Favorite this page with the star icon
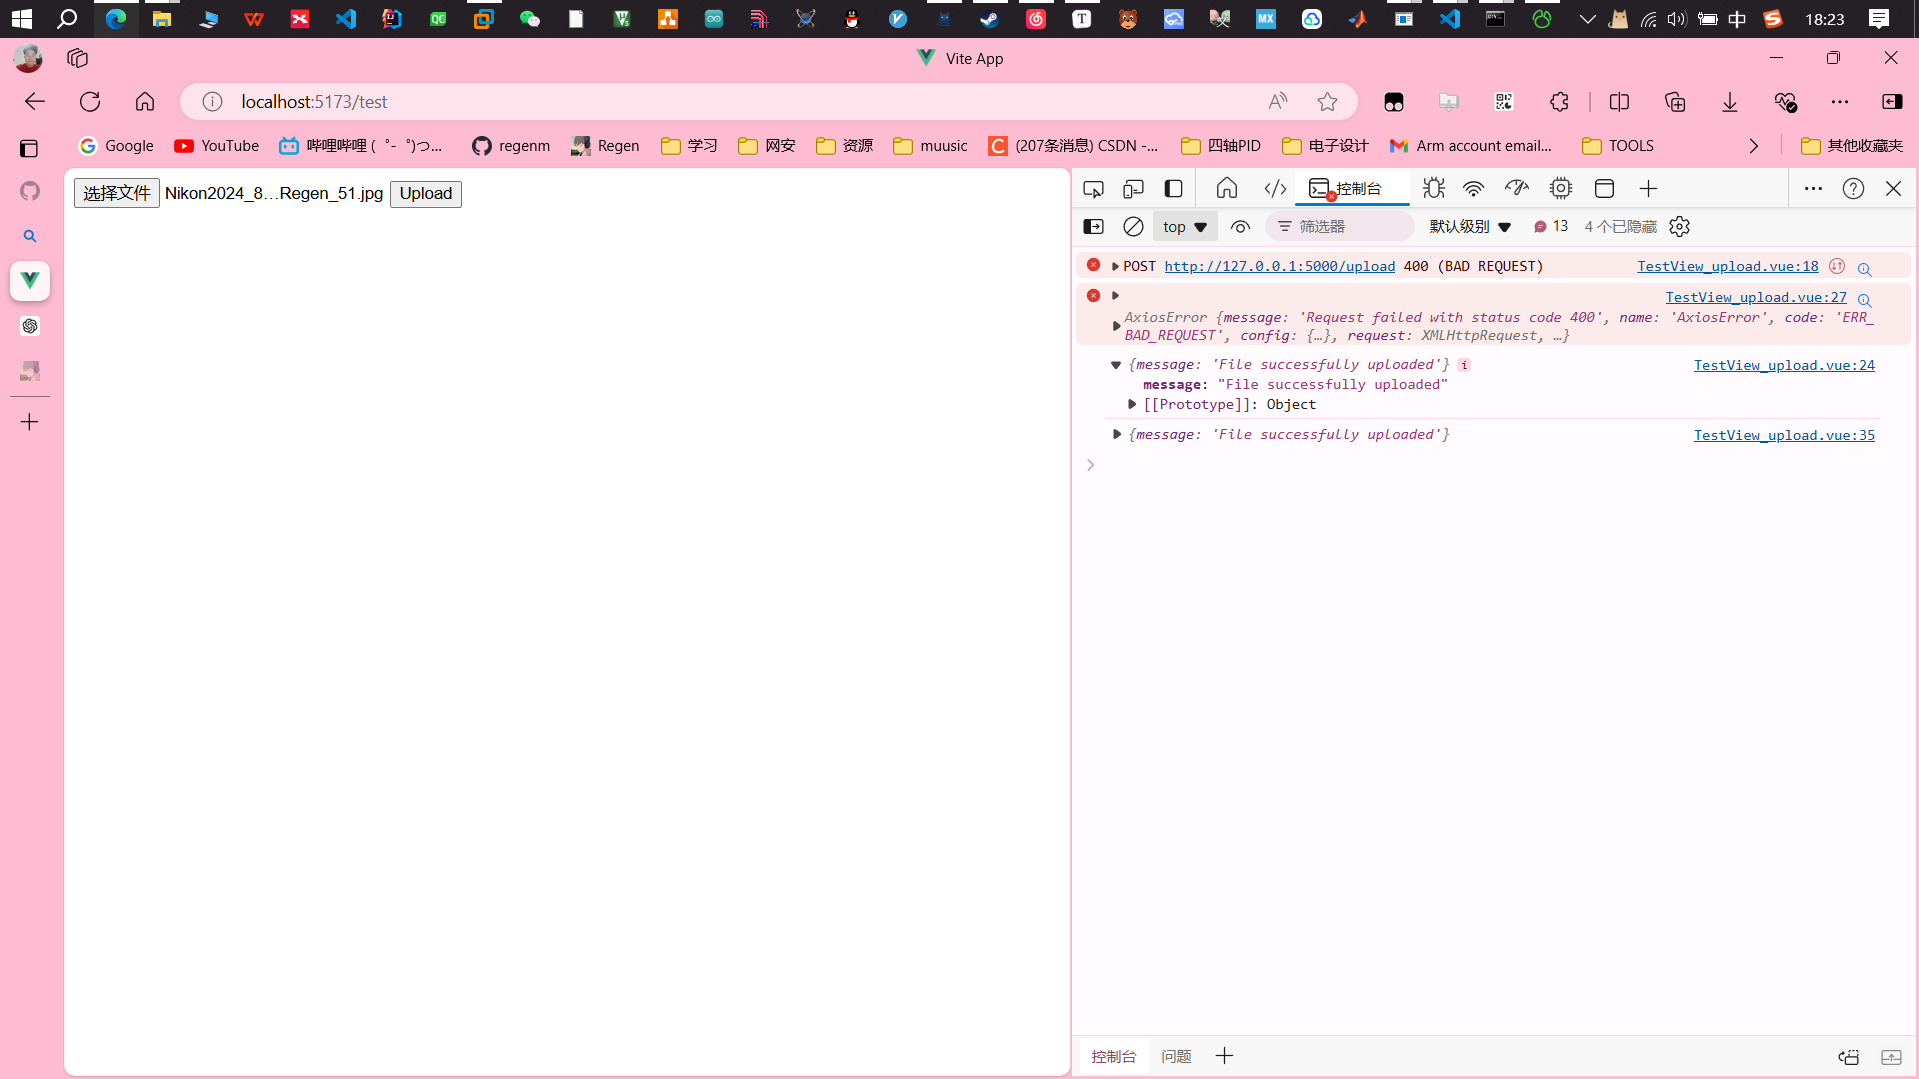Image resolution: width=1919 pixels, height=1079 pixels. 1327,101
